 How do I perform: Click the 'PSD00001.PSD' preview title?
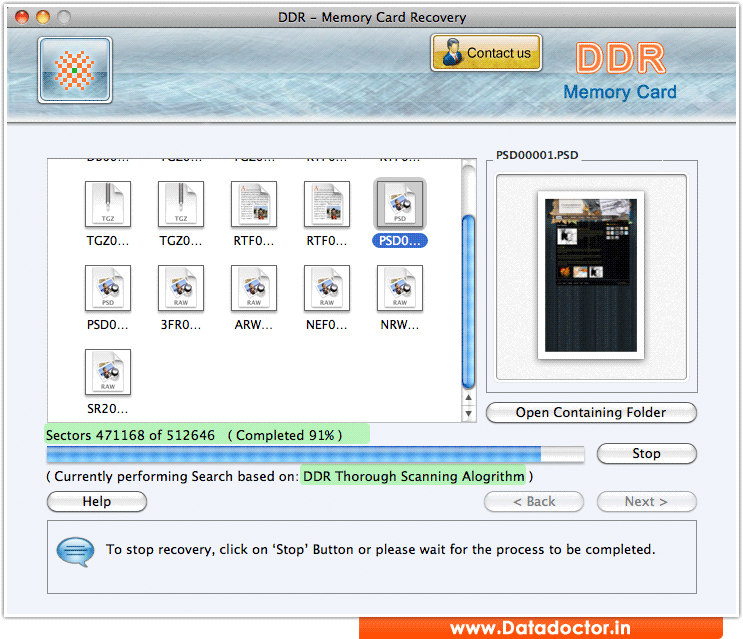[537, 155]
